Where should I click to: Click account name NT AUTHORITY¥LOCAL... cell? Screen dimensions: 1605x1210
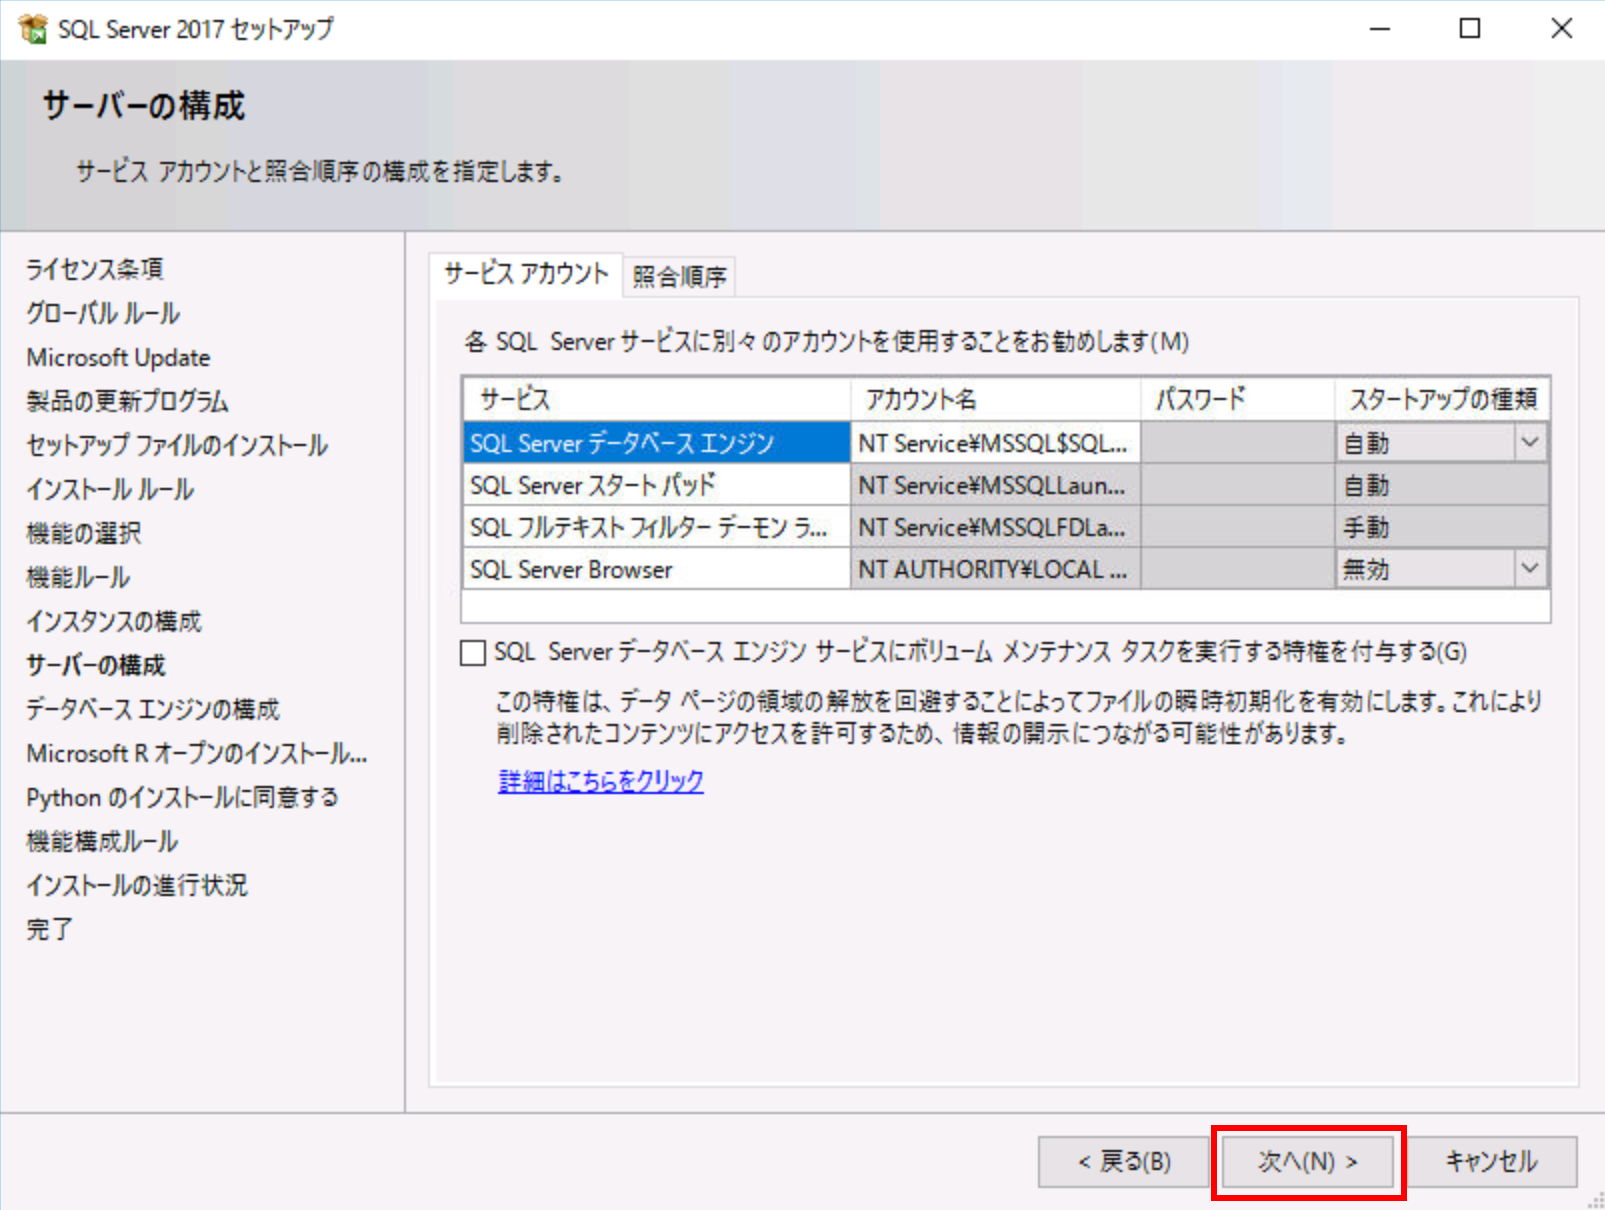pyautogui.click(x=996, y=569)
